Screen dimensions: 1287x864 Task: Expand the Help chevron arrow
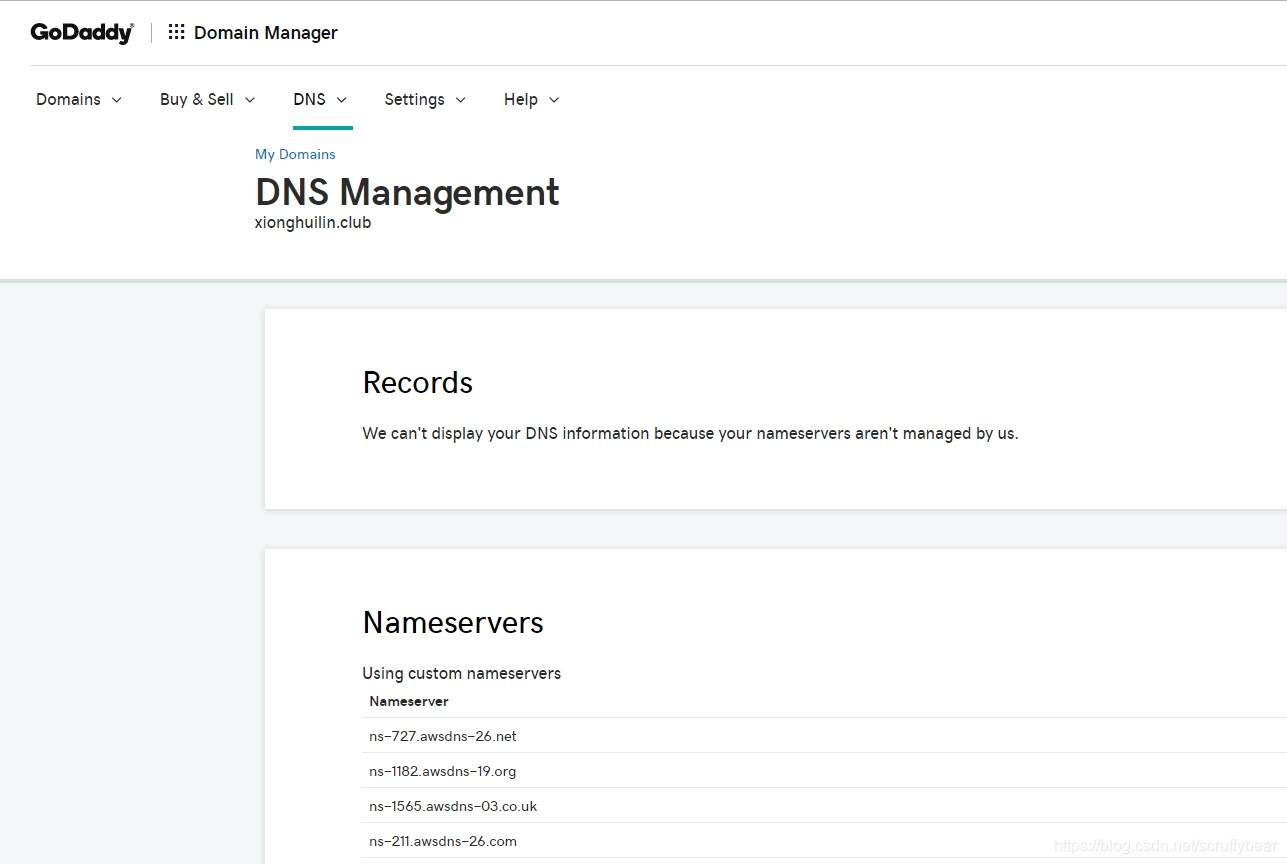pyautogui.click(x=554, y=100)
